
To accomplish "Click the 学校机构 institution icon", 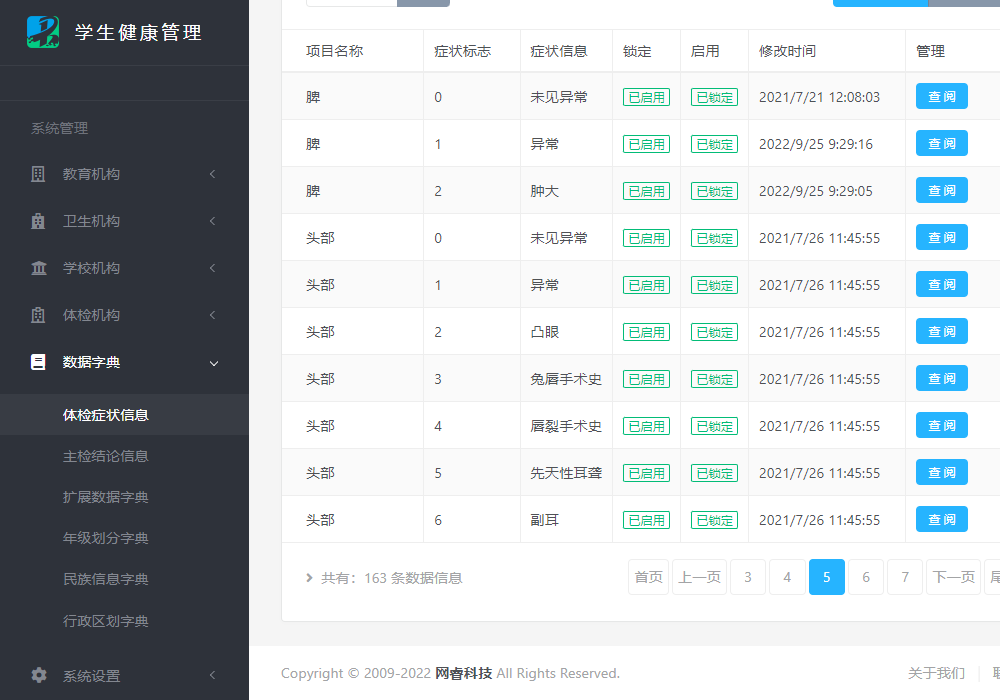I will pyautogui.click(x=38, y=268).
